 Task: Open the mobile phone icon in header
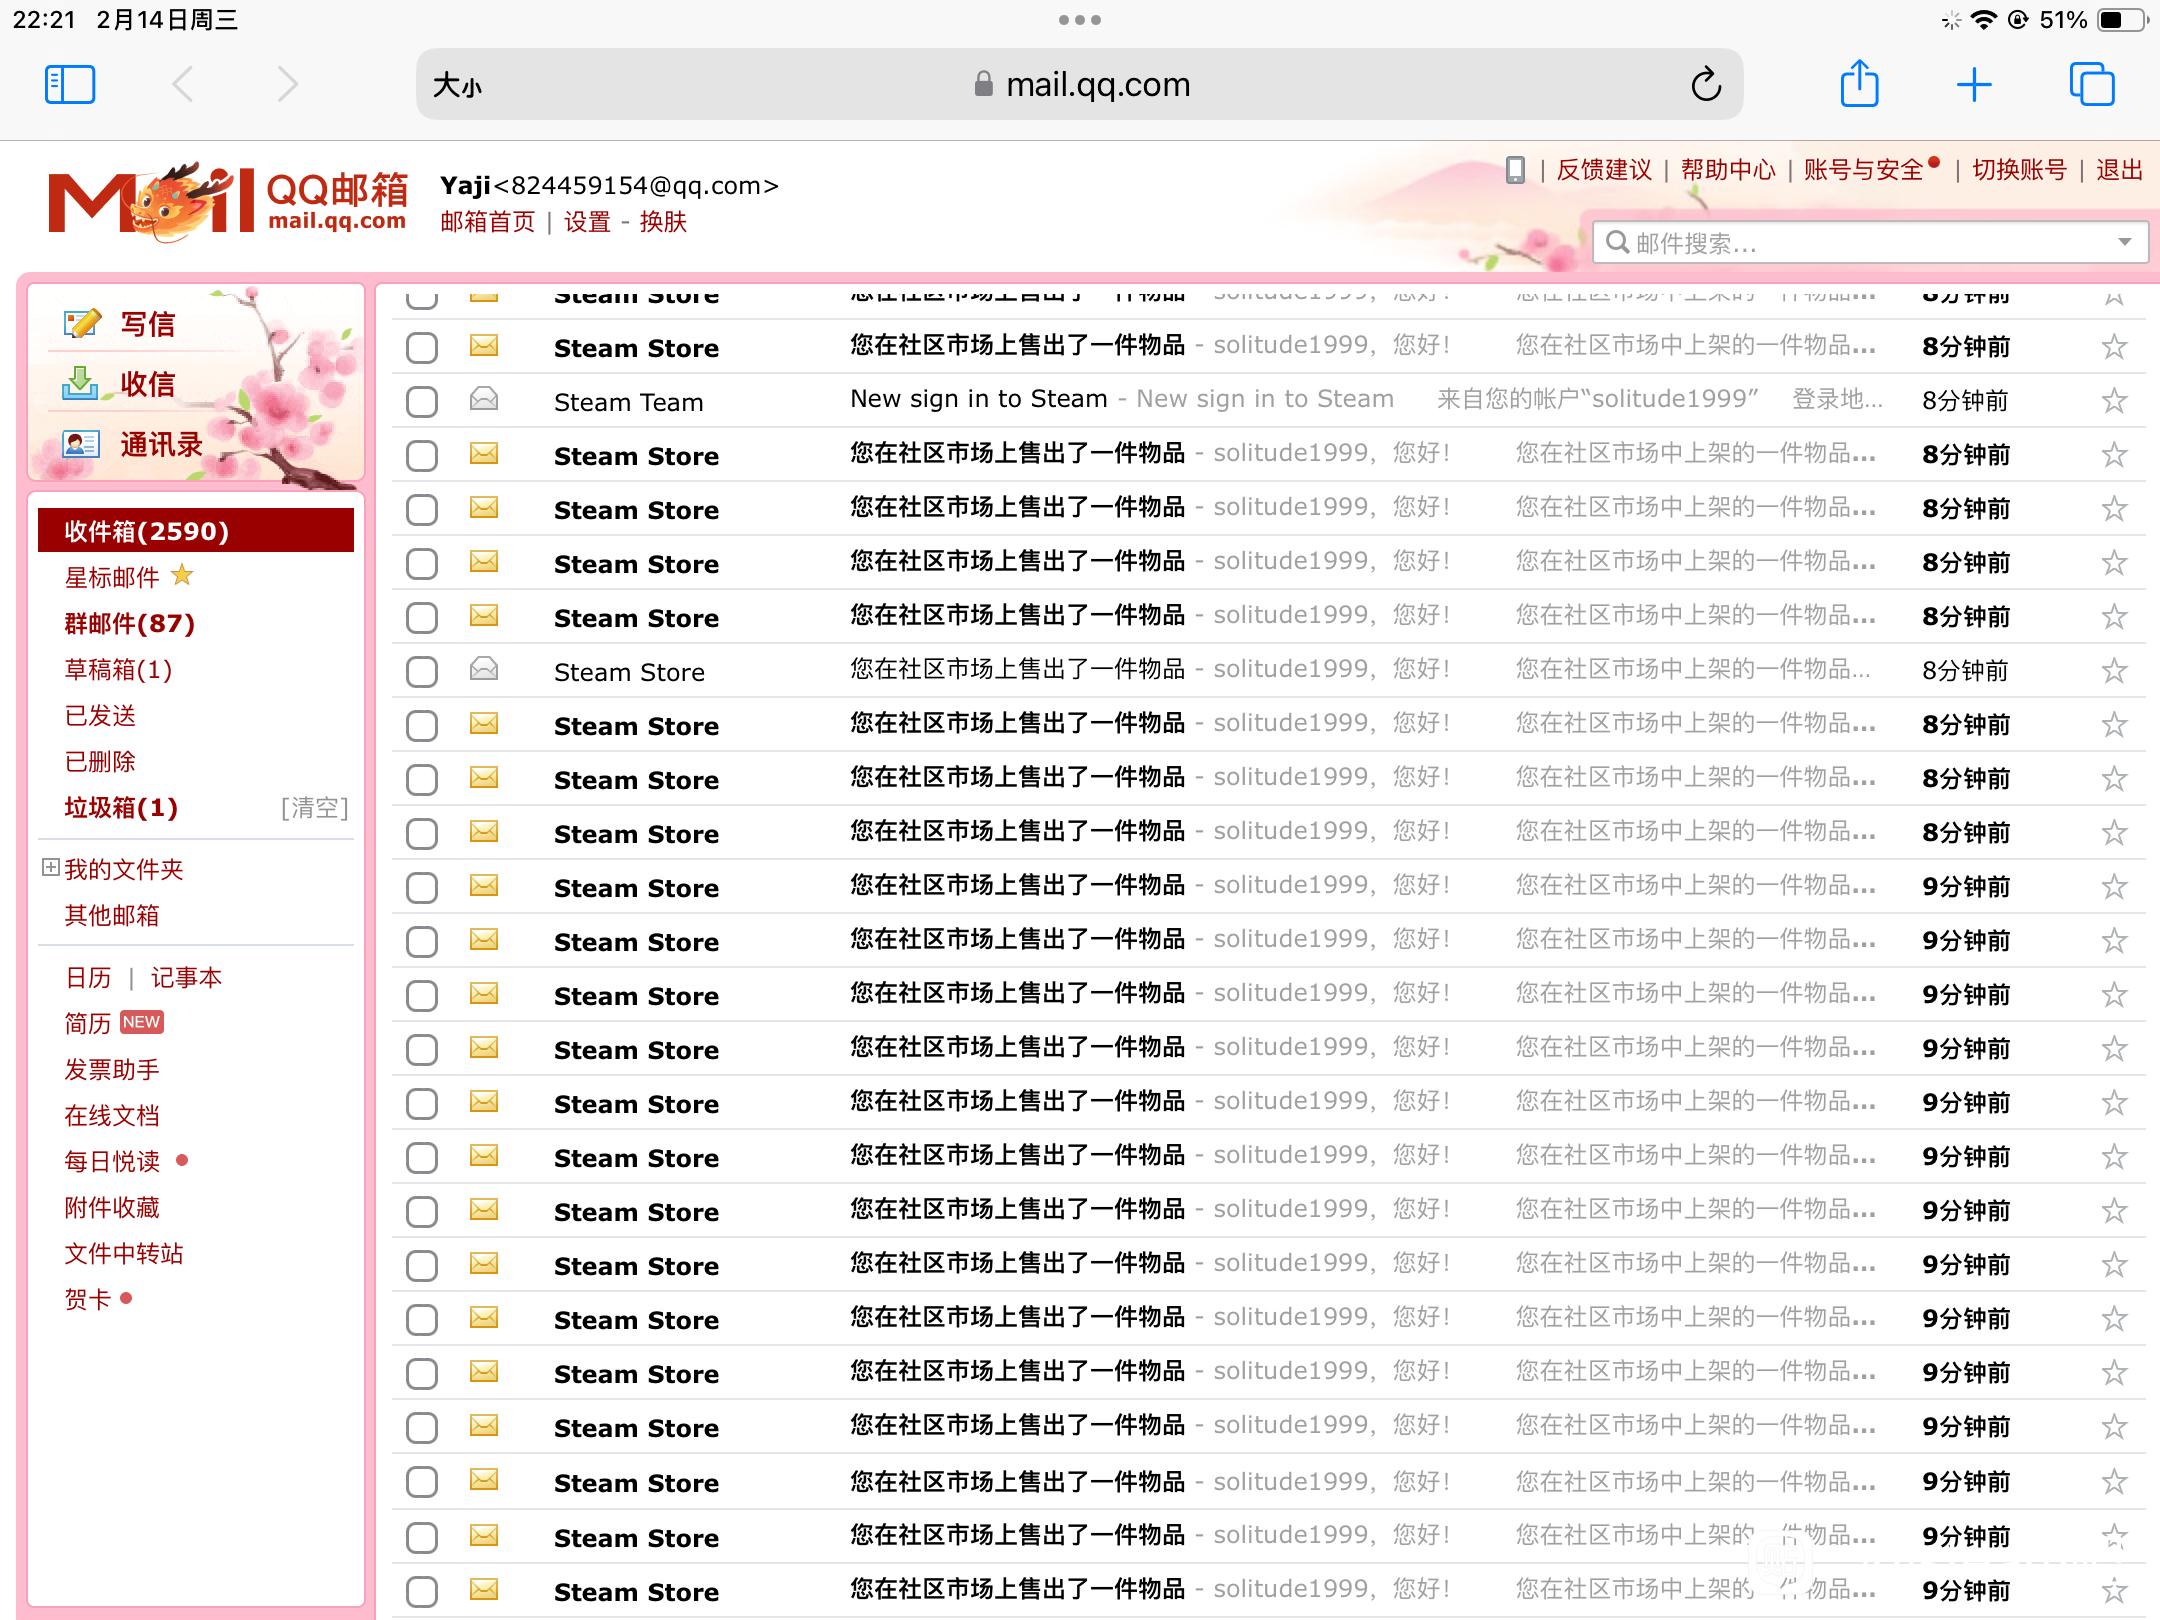point(1515,170)
